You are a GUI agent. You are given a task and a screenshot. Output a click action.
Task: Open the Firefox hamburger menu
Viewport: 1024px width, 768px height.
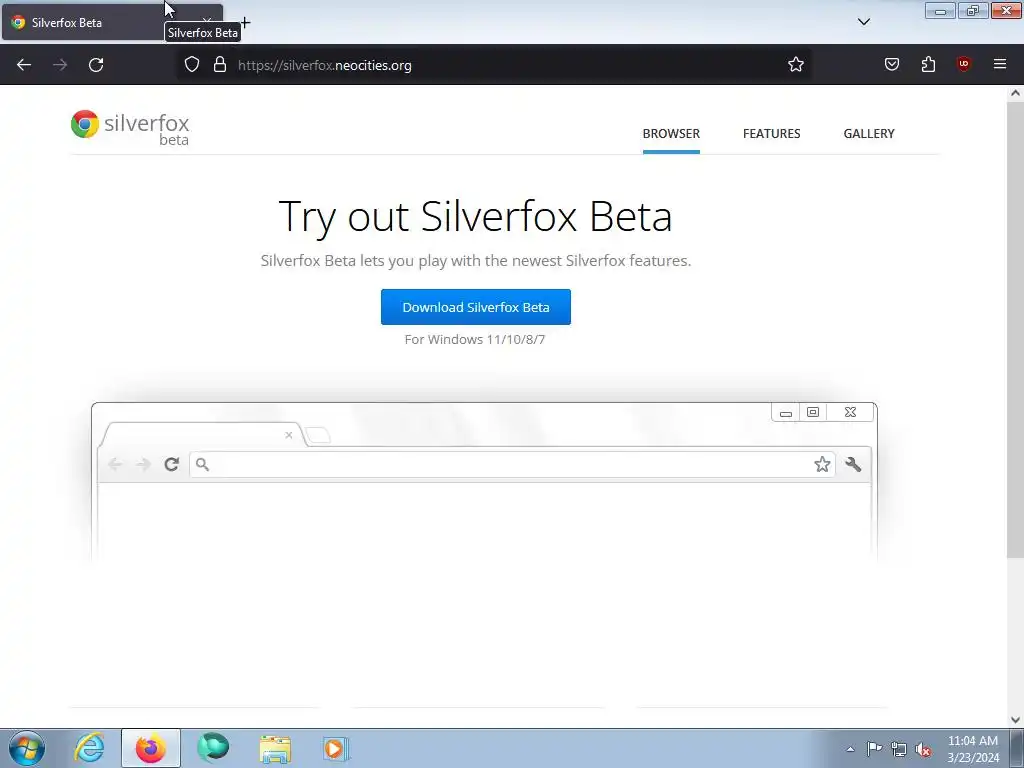coord(1000,65)
